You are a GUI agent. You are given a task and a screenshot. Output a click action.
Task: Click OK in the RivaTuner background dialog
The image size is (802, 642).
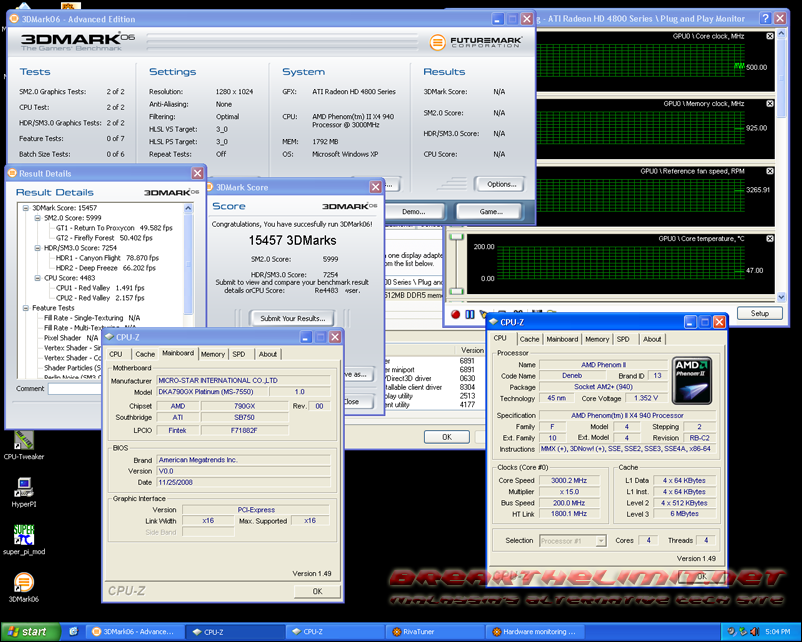(447, 437)
